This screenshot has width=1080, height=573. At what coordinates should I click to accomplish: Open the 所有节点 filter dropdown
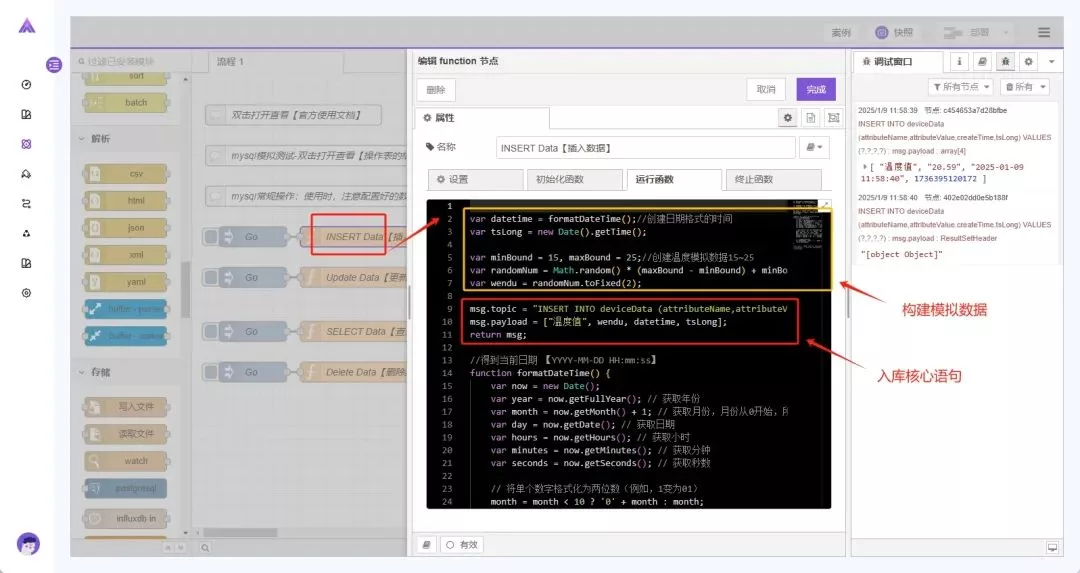point(960,87)
